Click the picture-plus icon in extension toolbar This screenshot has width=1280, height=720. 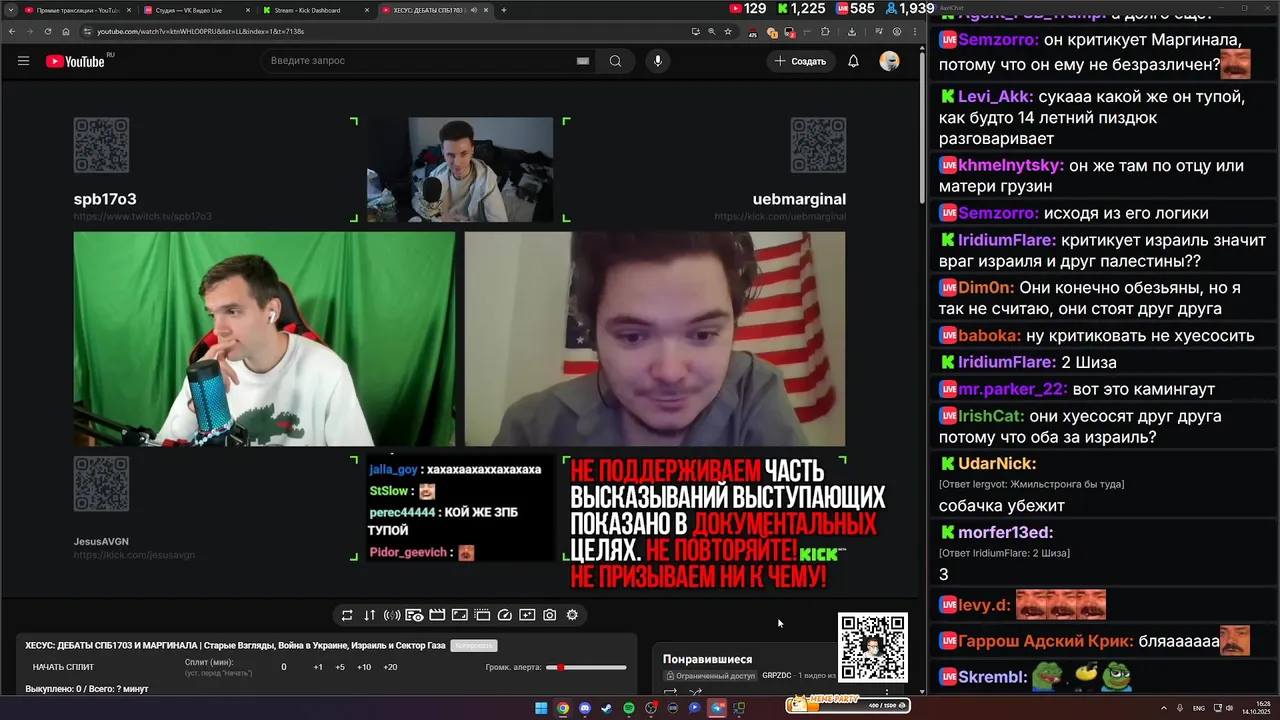[527, 615]
